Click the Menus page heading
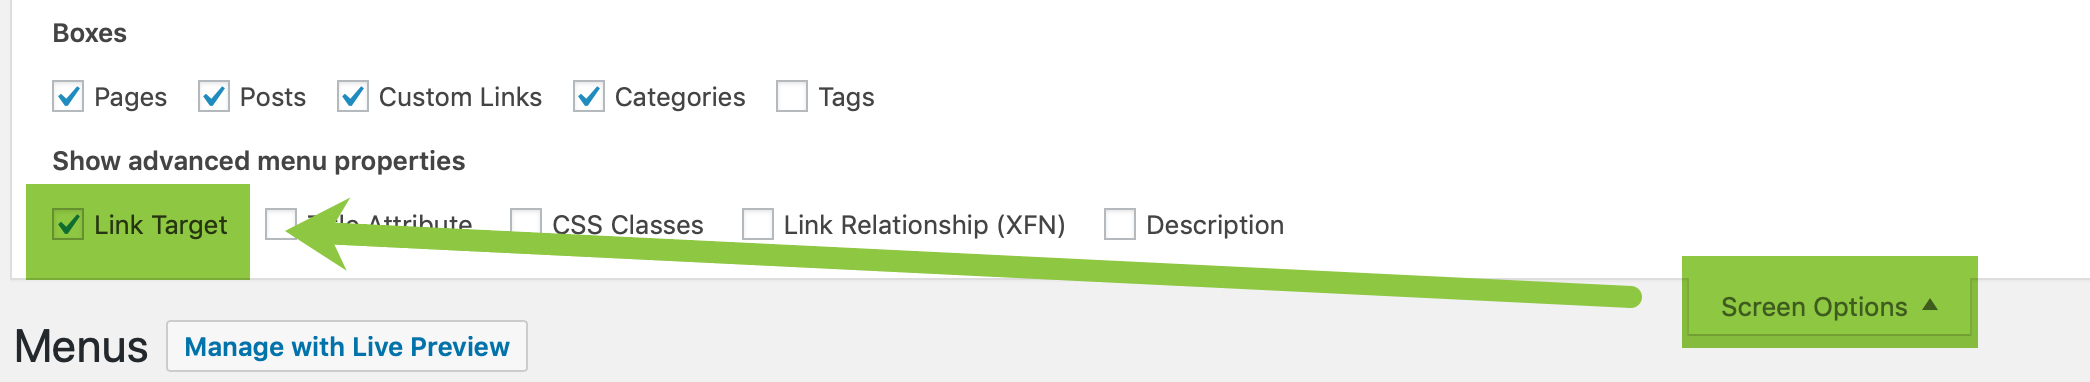Viewport: 2090px width, 382px height. (81, 347)
